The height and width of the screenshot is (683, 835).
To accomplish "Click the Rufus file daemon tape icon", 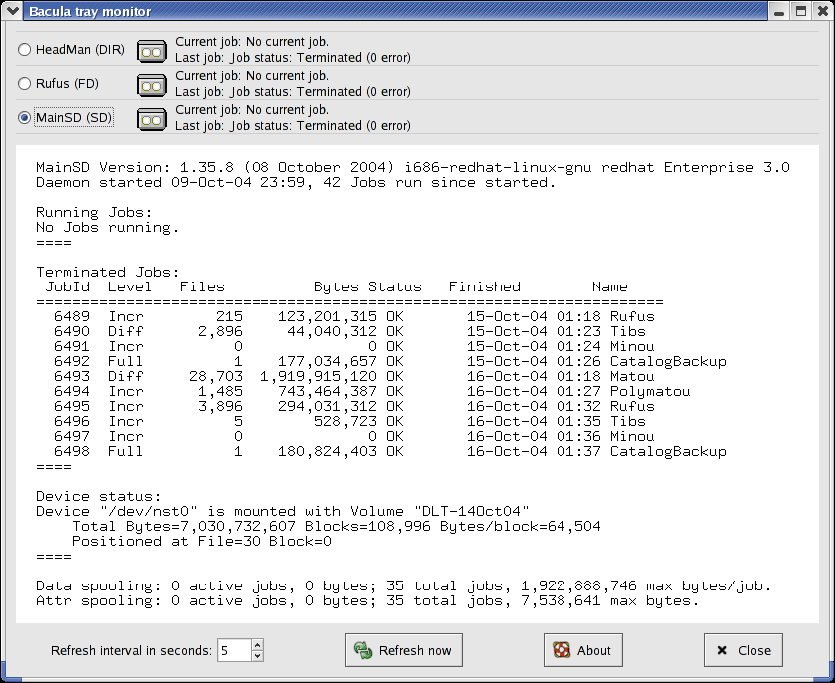I will point(151,85).
